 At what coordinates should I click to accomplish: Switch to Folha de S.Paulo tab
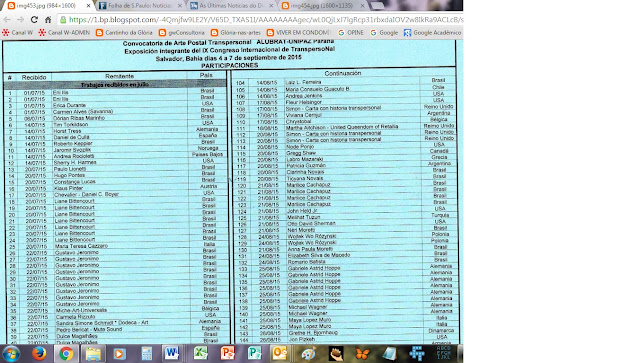(140, 6)
